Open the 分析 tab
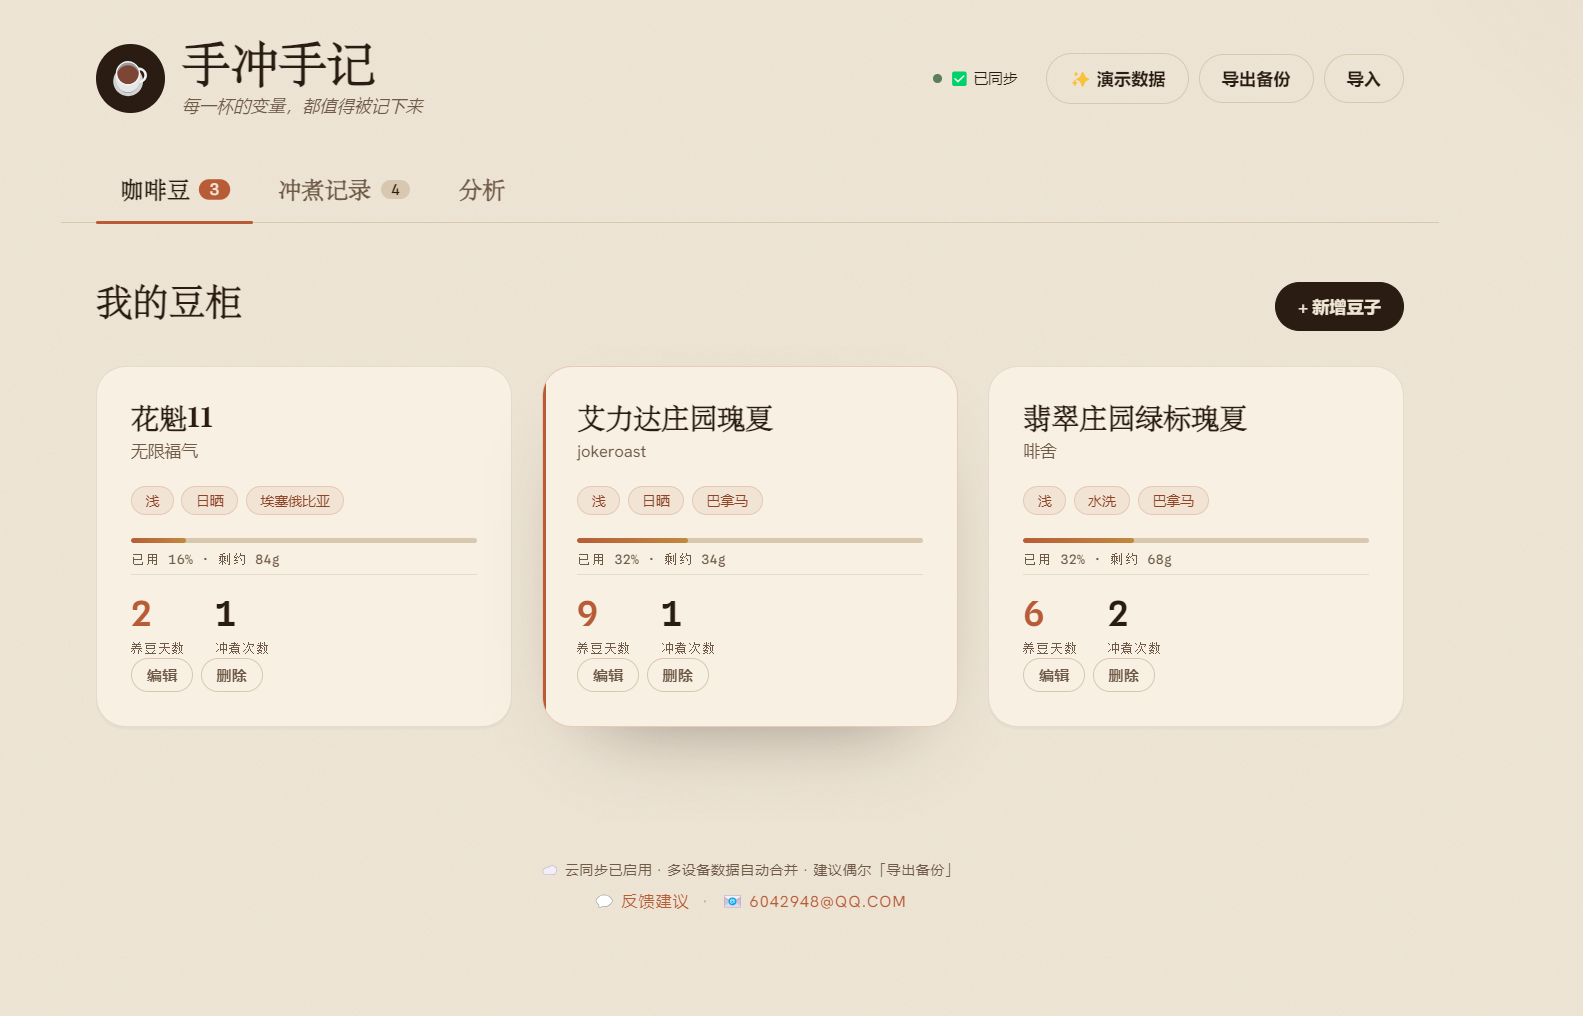The width and height of the screenshot is (1583, 1016). pyautogui.click(x=482, y=190)
